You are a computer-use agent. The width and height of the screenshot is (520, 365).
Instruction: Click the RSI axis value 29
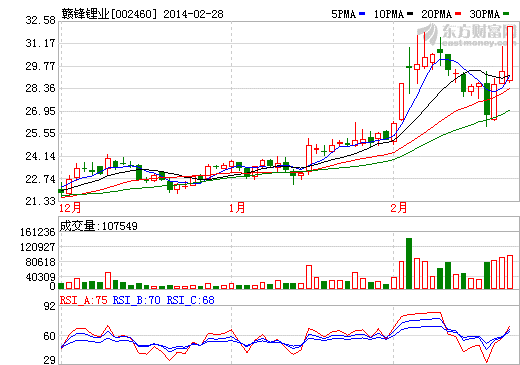(50, 360)
